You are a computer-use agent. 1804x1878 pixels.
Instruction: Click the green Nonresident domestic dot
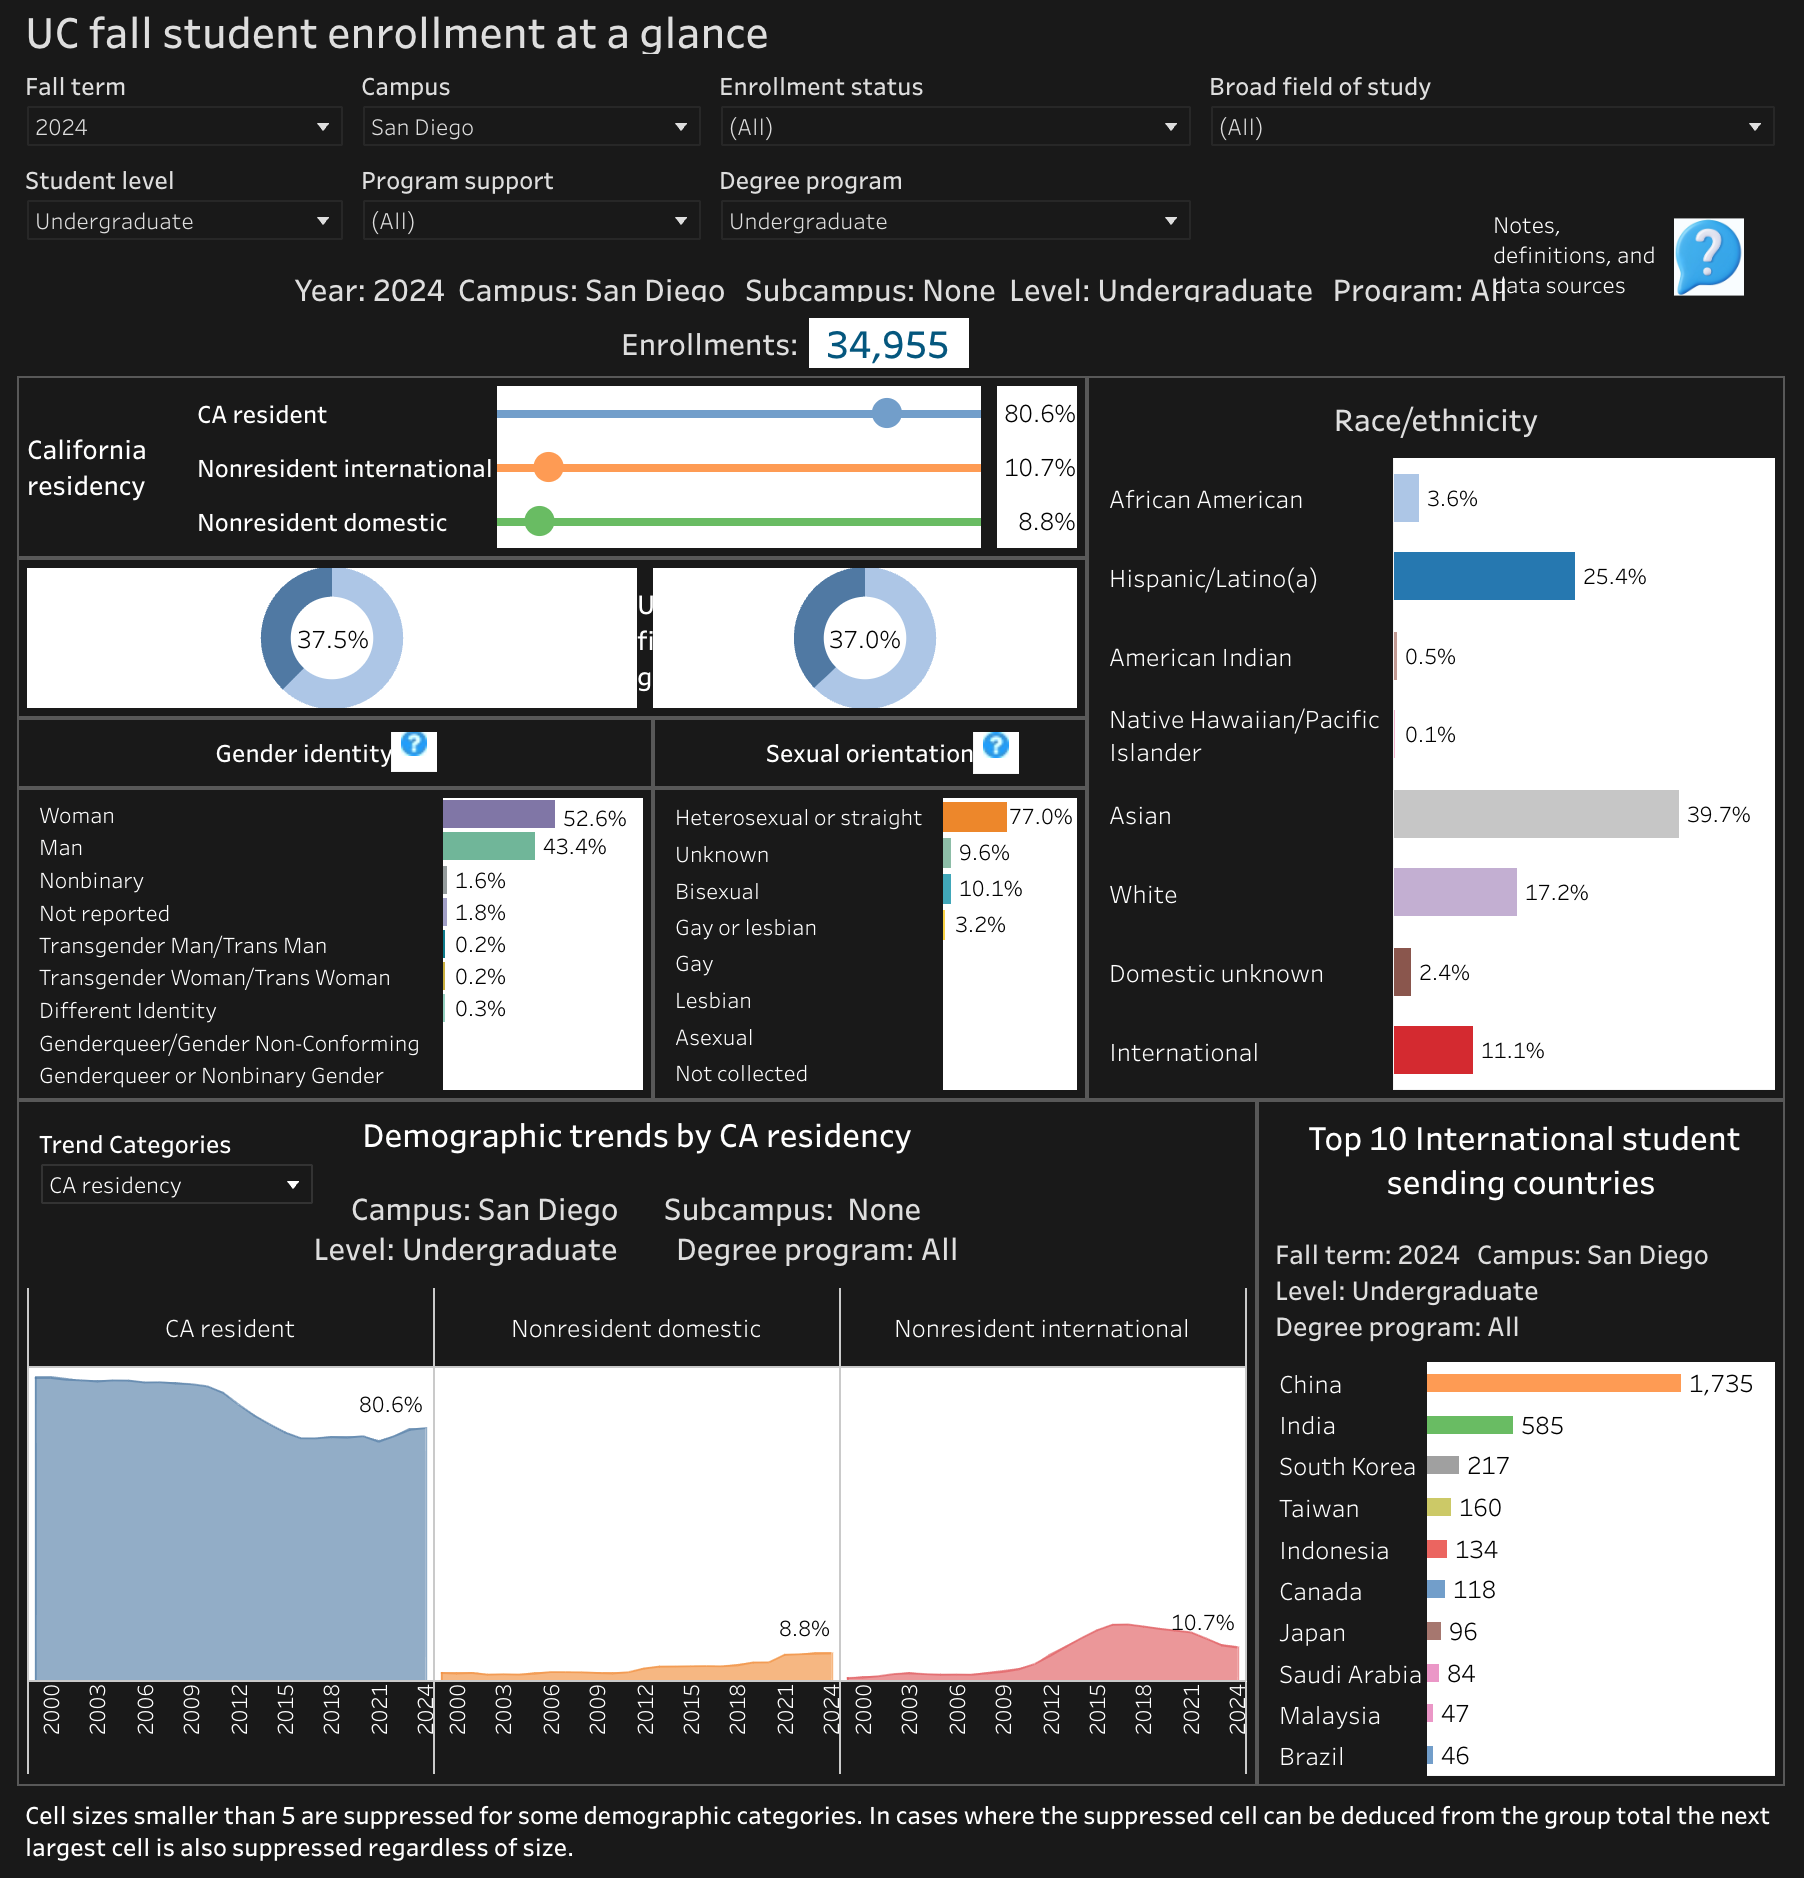pyautogui.click(x=539, y=521)
